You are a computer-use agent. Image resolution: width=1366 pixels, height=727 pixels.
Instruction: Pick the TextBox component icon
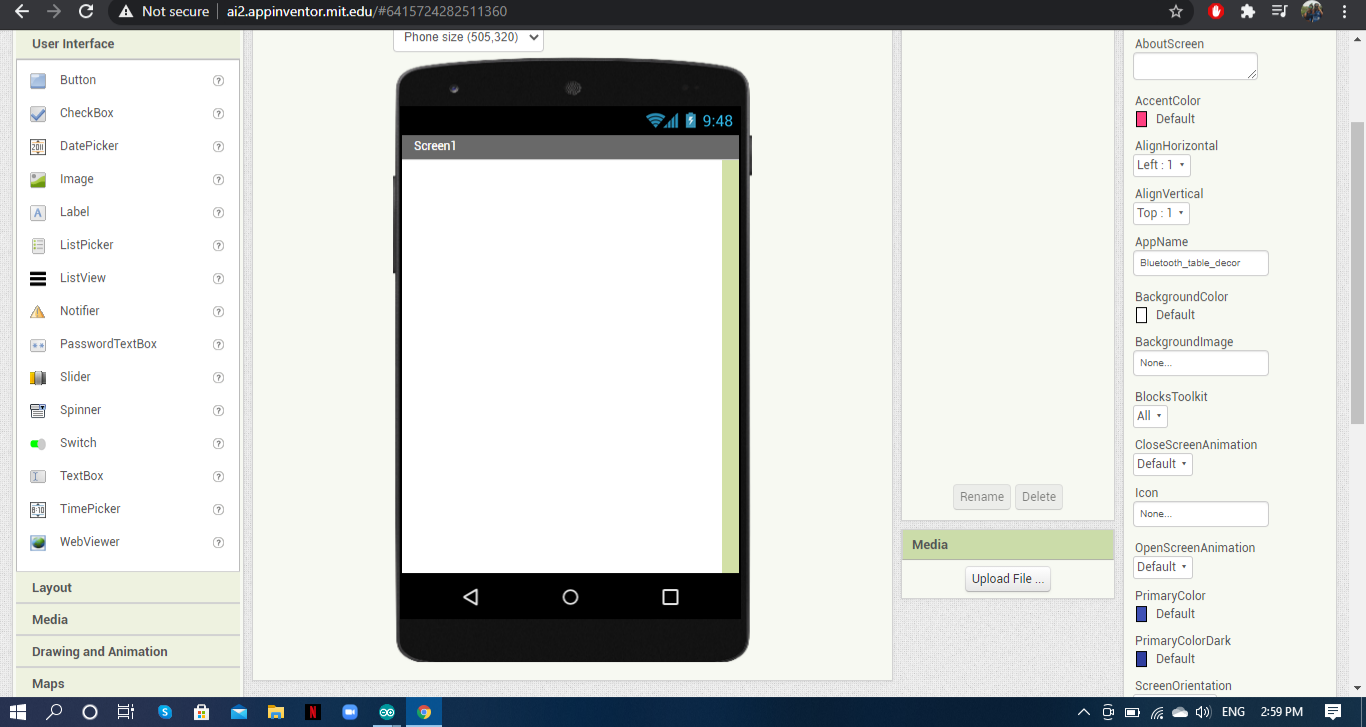pos(38,477)
